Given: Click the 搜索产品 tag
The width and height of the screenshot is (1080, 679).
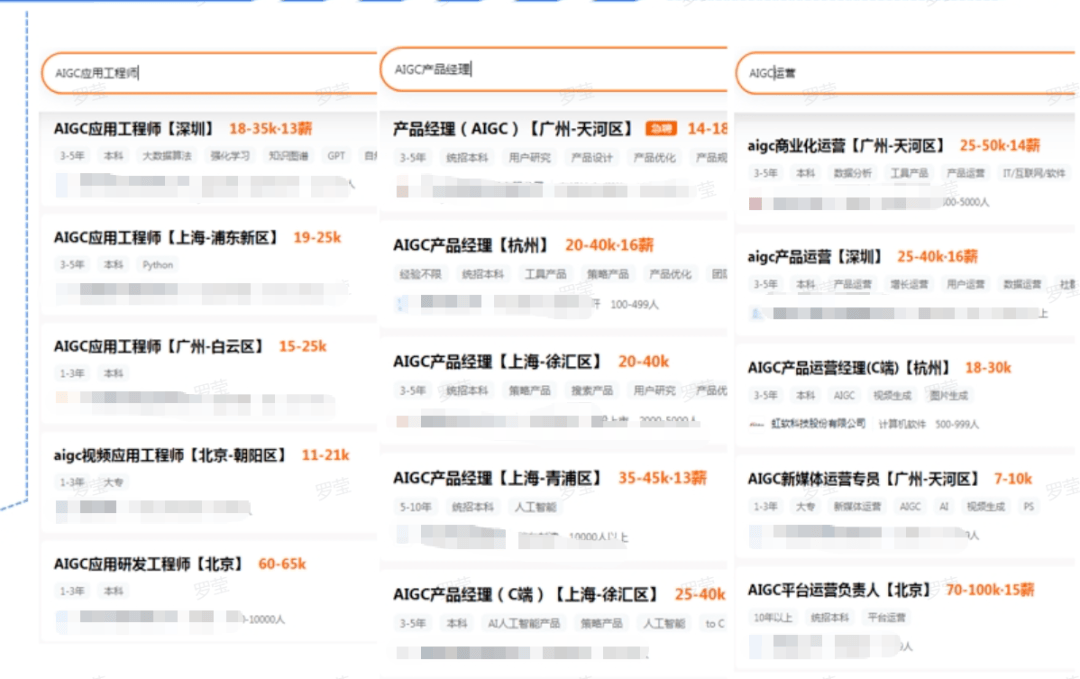Looking at the screenshot, I should 589,391.
